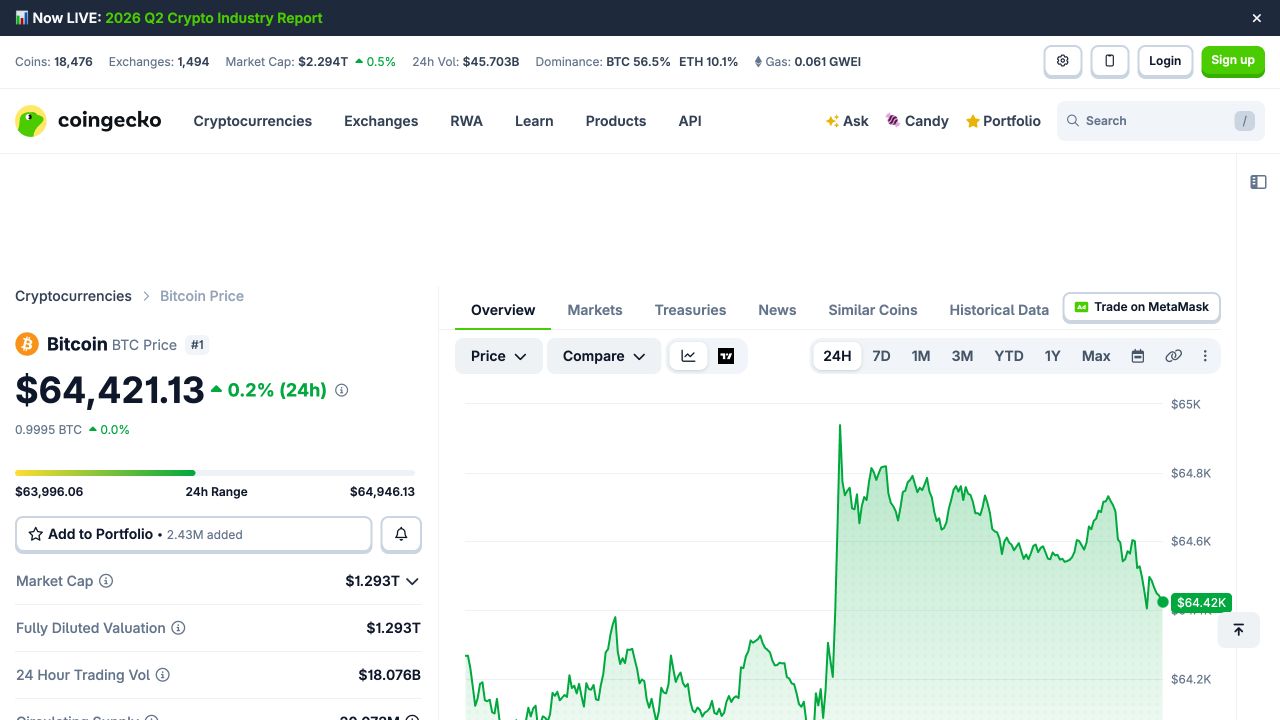Expand the Market Cap $1.293T chevron
The width and height of the screenshot is (1280, 720).
[412, 581]
